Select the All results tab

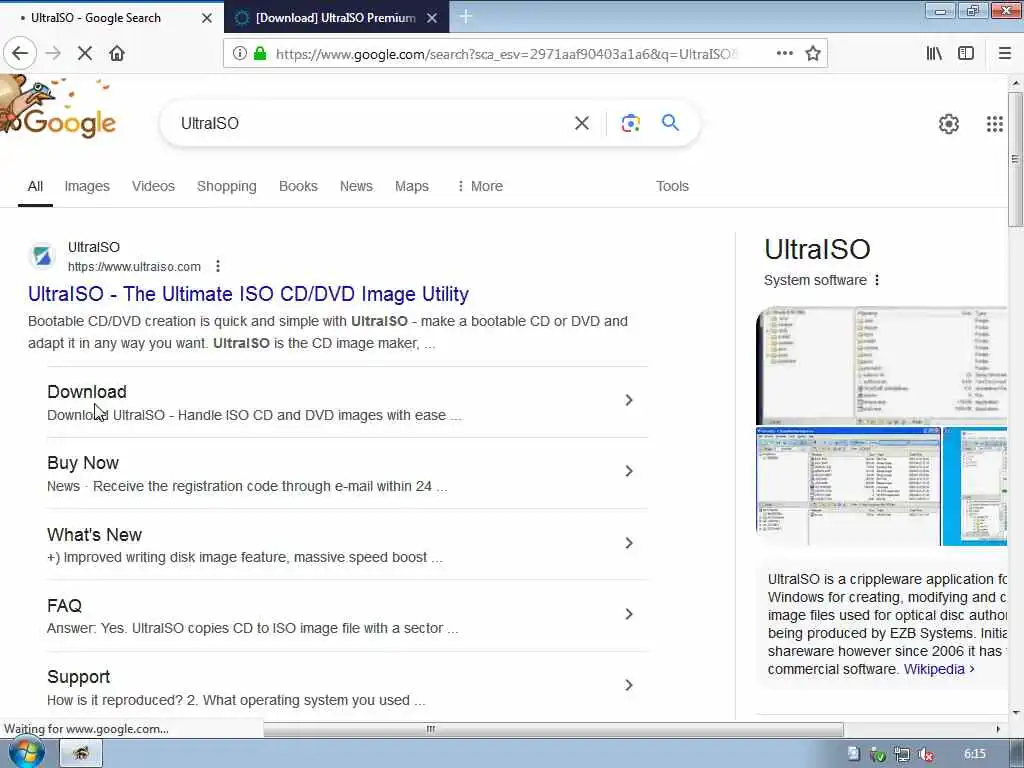(x=35, y=186)
